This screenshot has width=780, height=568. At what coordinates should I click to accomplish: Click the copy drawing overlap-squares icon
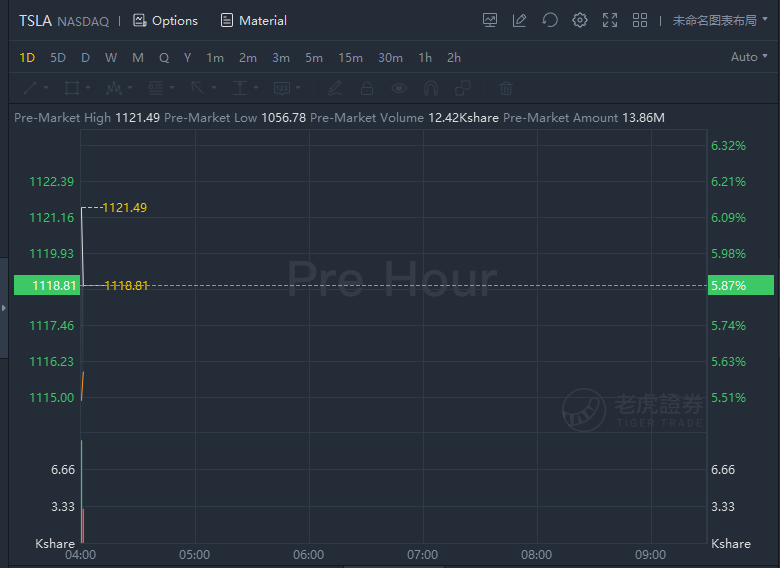tap(463, 88)
